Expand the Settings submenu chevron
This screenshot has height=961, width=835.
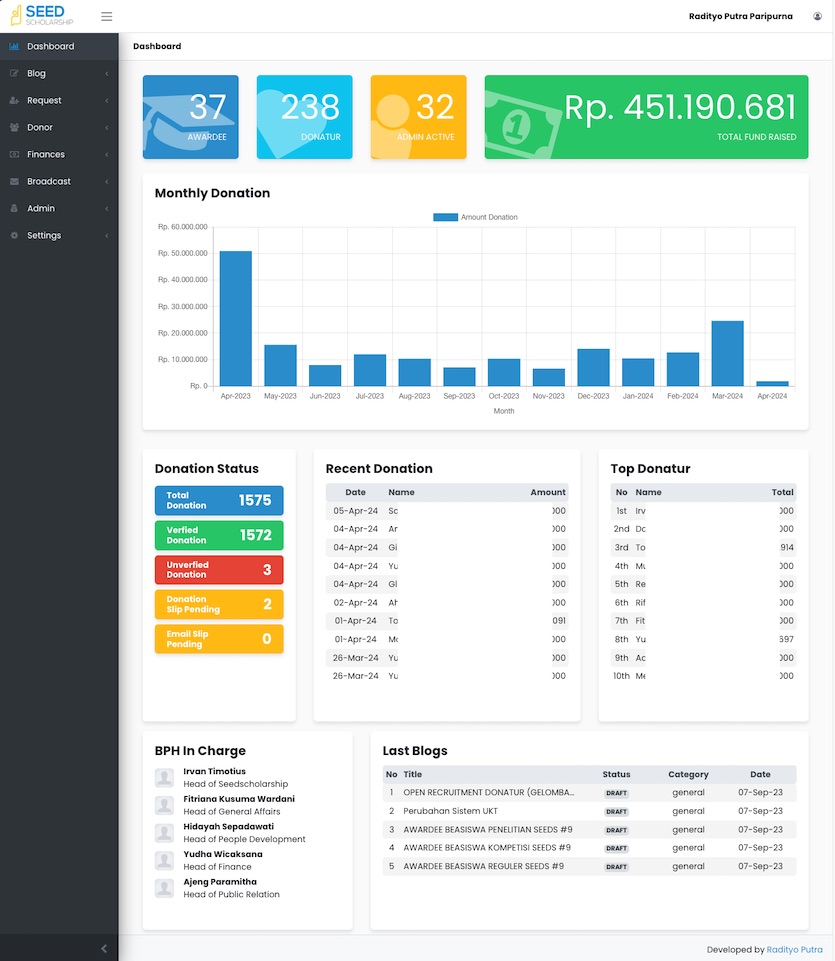[x=107, y=235]
